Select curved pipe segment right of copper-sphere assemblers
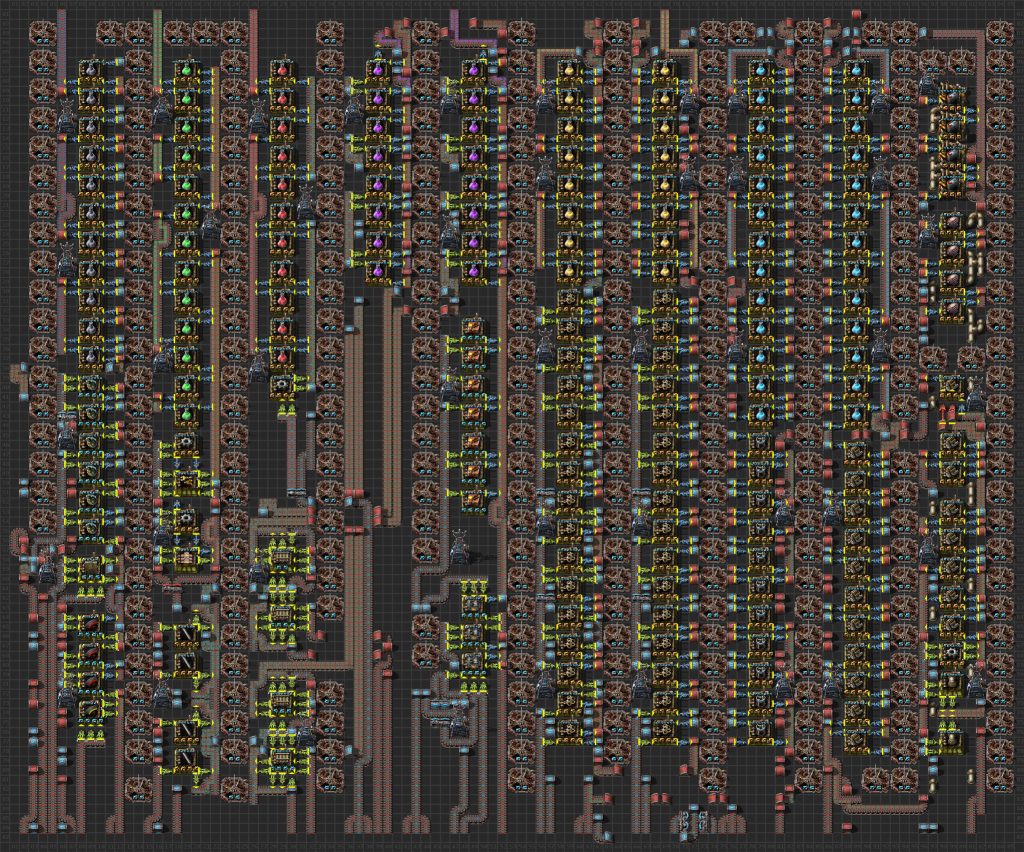 tap(976, 219)
